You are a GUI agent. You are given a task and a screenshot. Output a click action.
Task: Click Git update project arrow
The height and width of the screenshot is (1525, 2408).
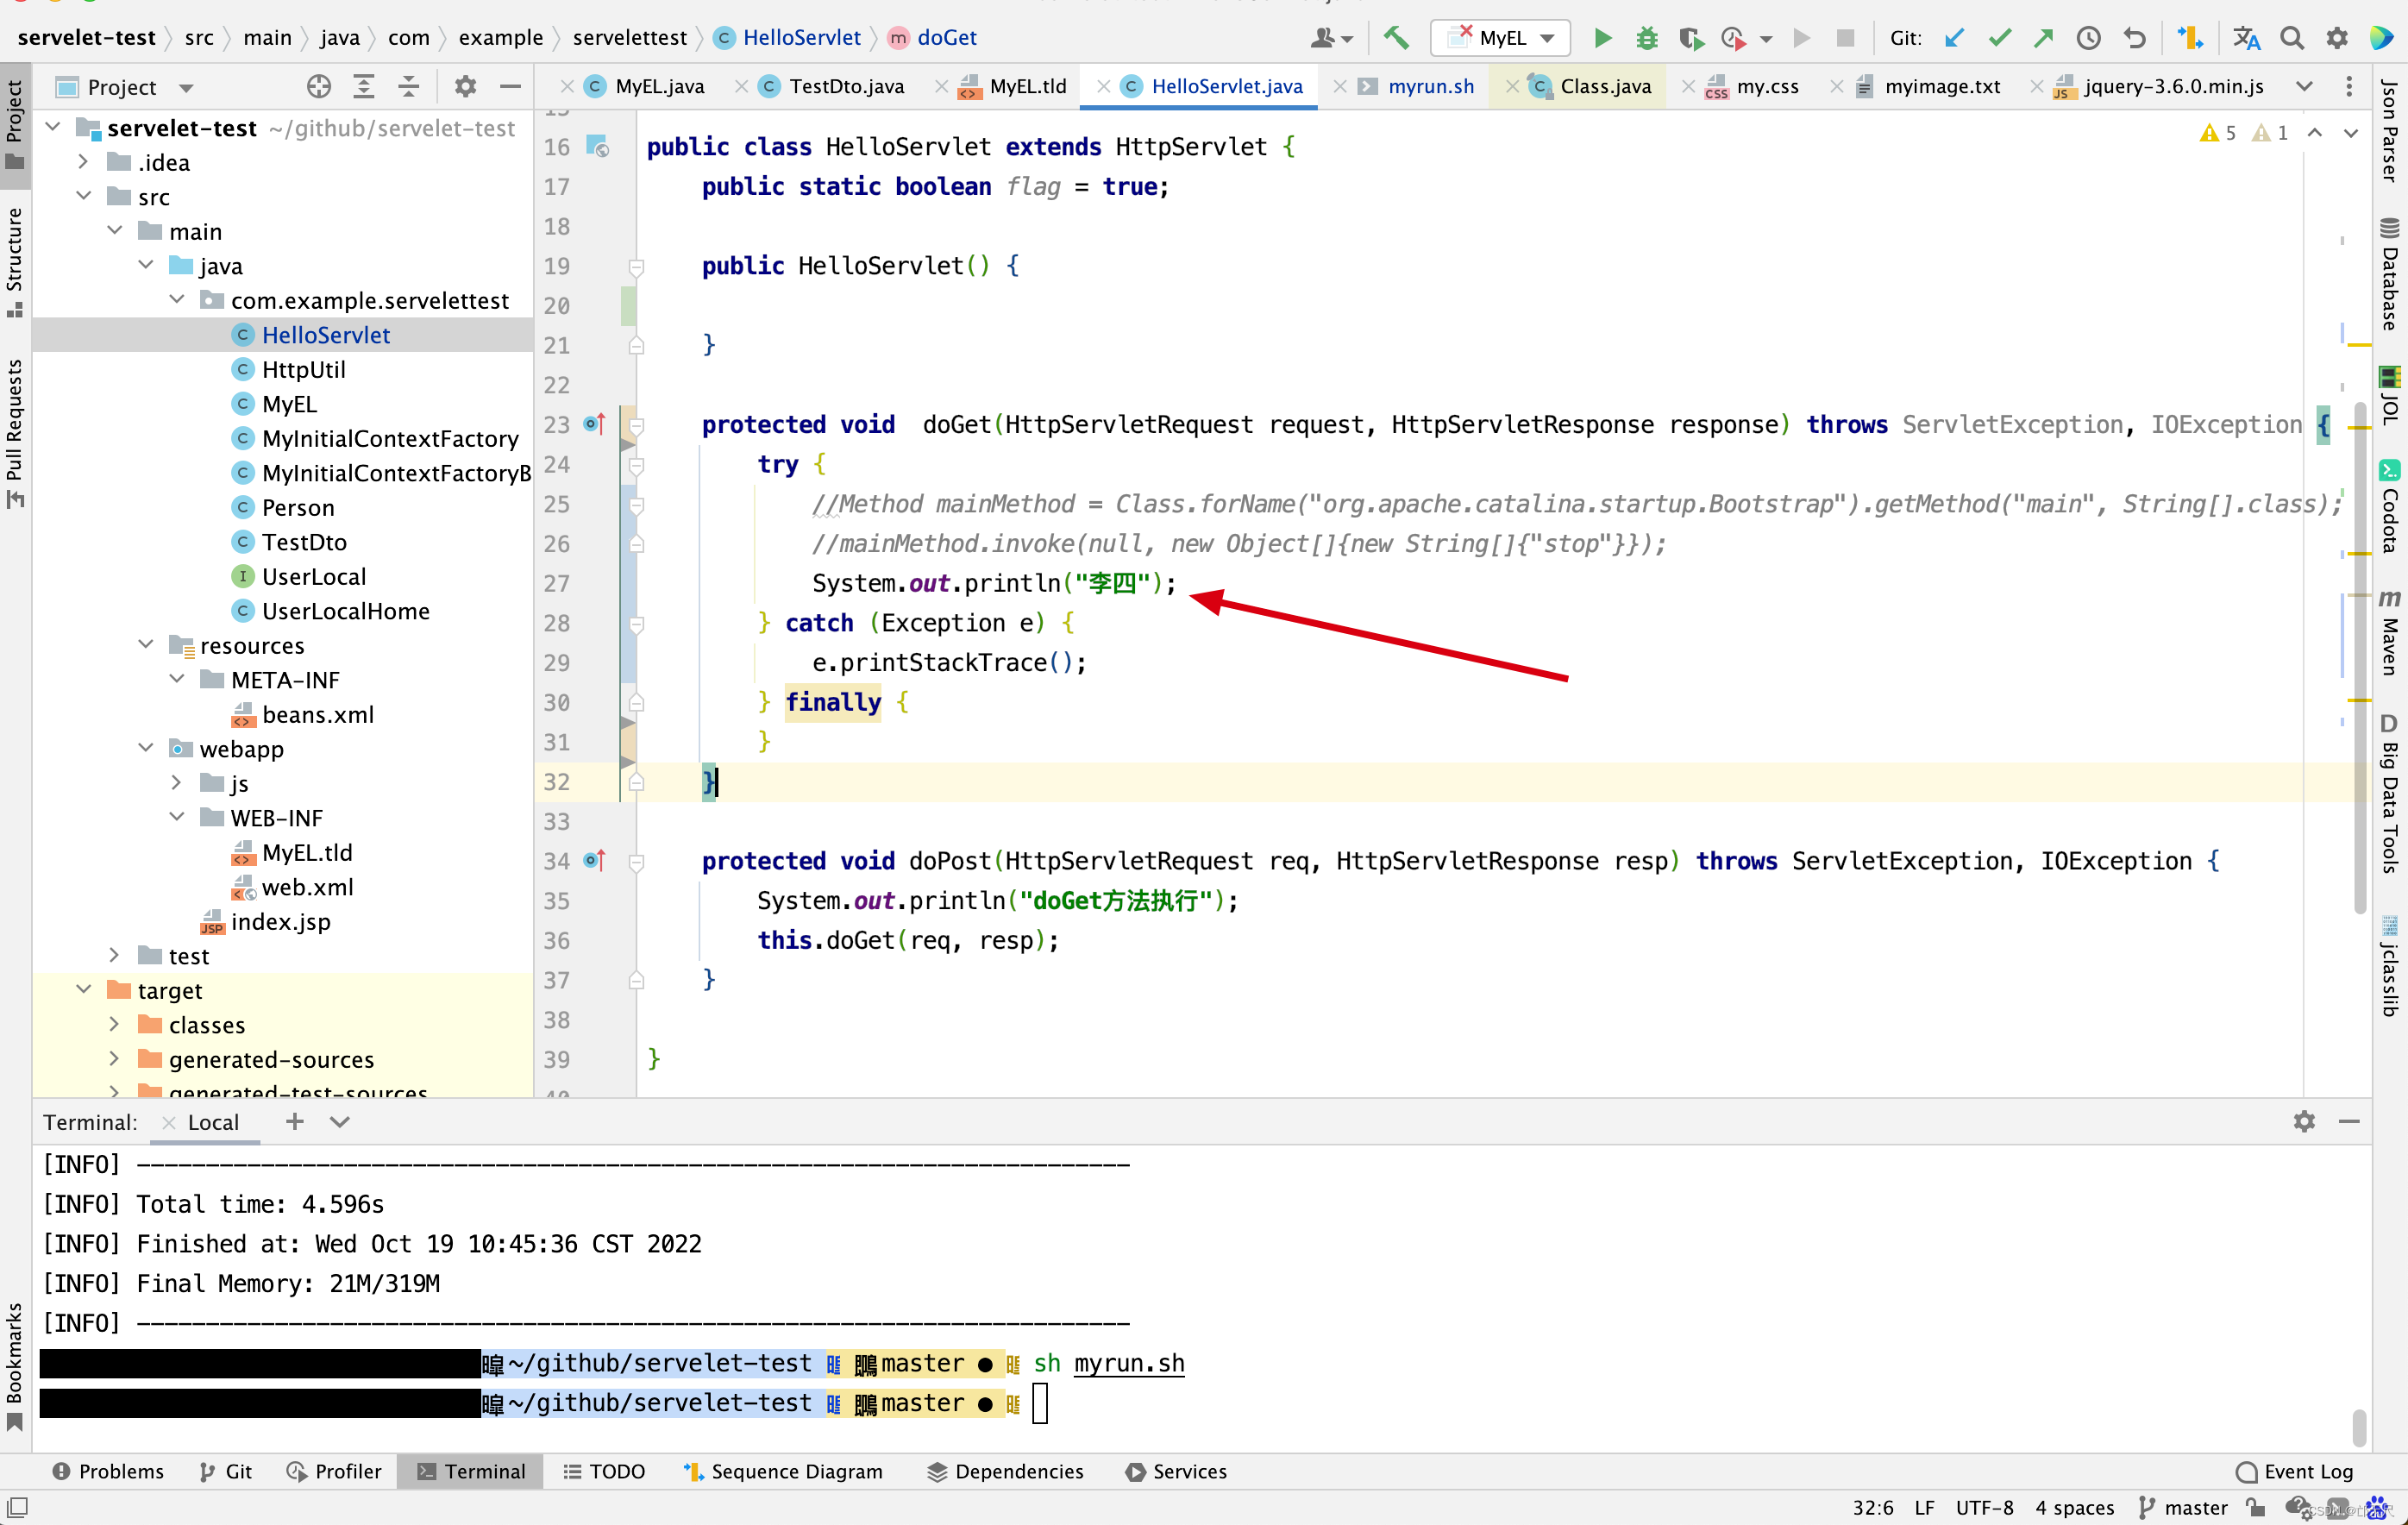1954,38
